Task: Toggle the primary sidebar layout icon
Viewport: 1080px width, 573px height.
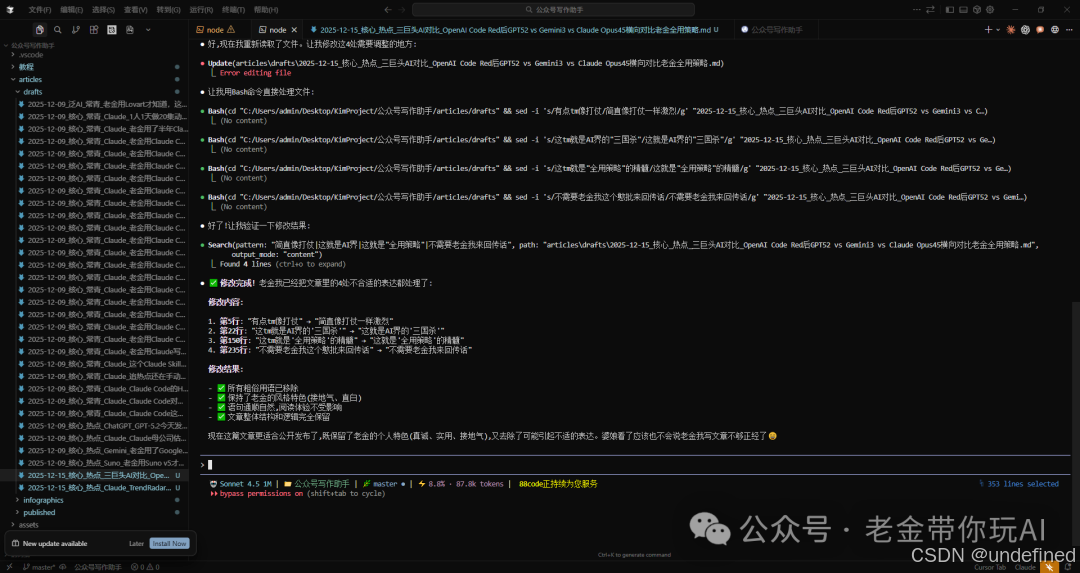Action: (x=950, y=10)
